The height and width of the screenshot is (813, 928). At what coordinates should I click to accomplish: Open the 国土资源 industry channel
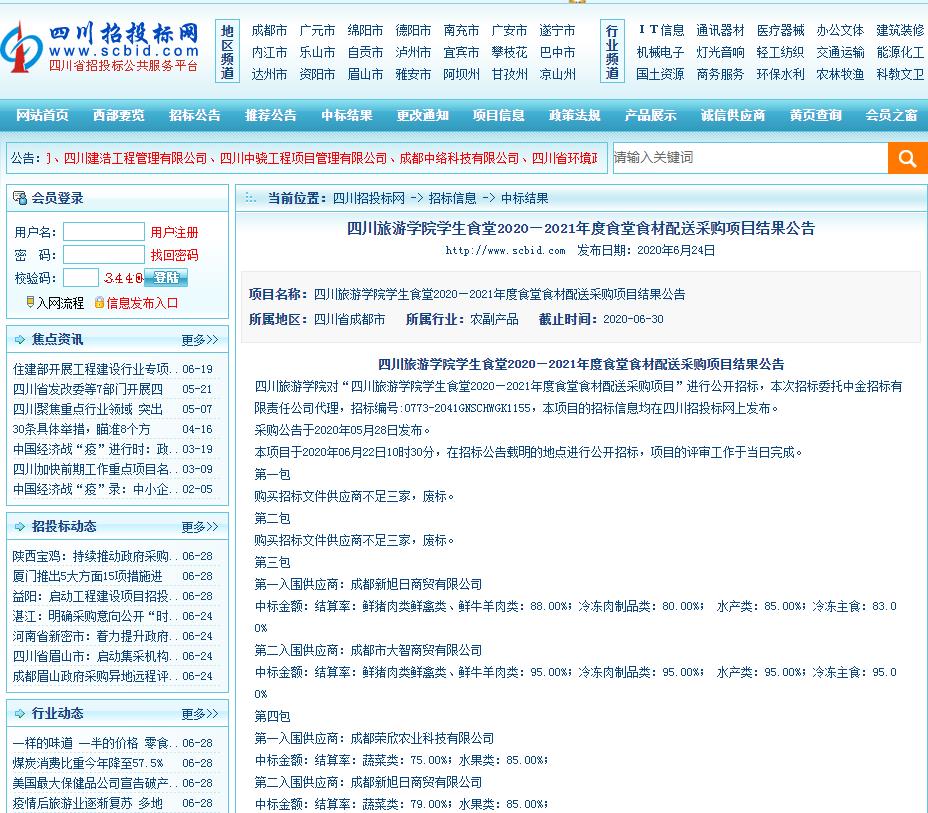(660, 74)
